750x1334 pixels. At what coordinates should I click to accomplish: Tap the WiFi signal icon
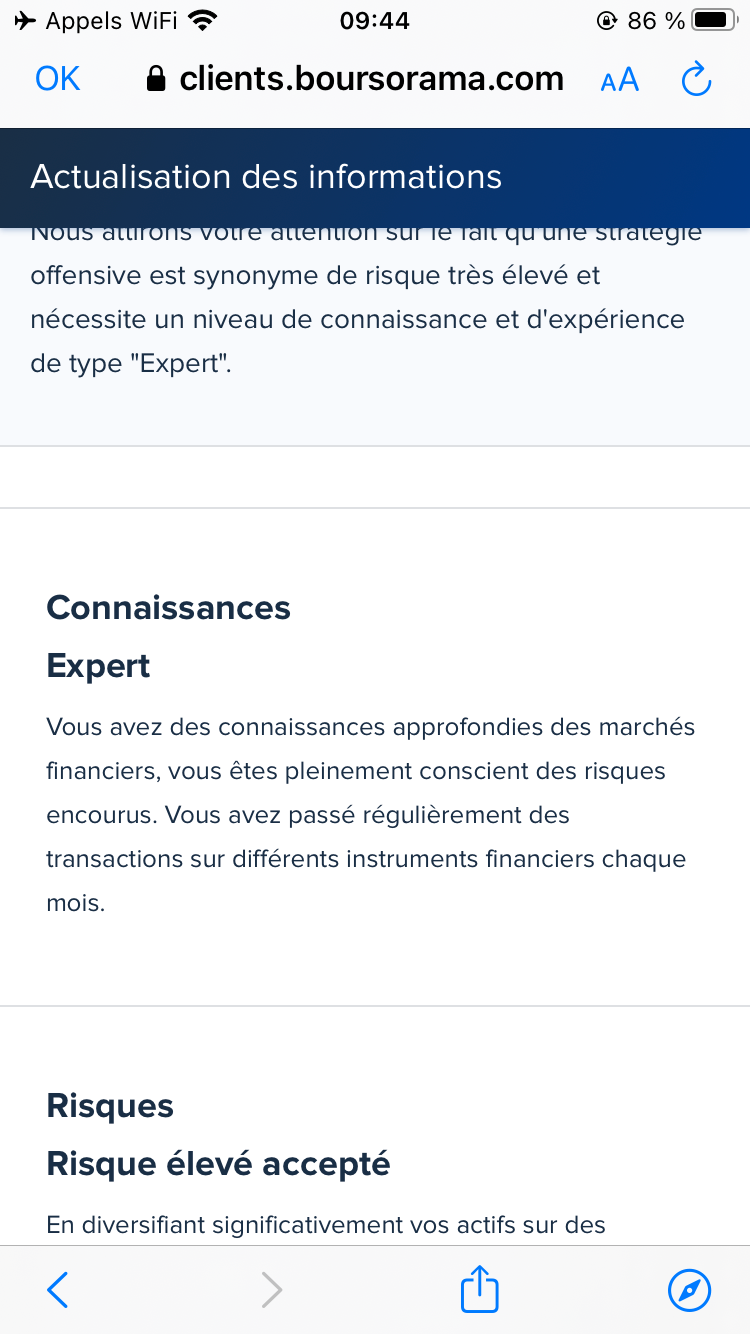(203, 20)
